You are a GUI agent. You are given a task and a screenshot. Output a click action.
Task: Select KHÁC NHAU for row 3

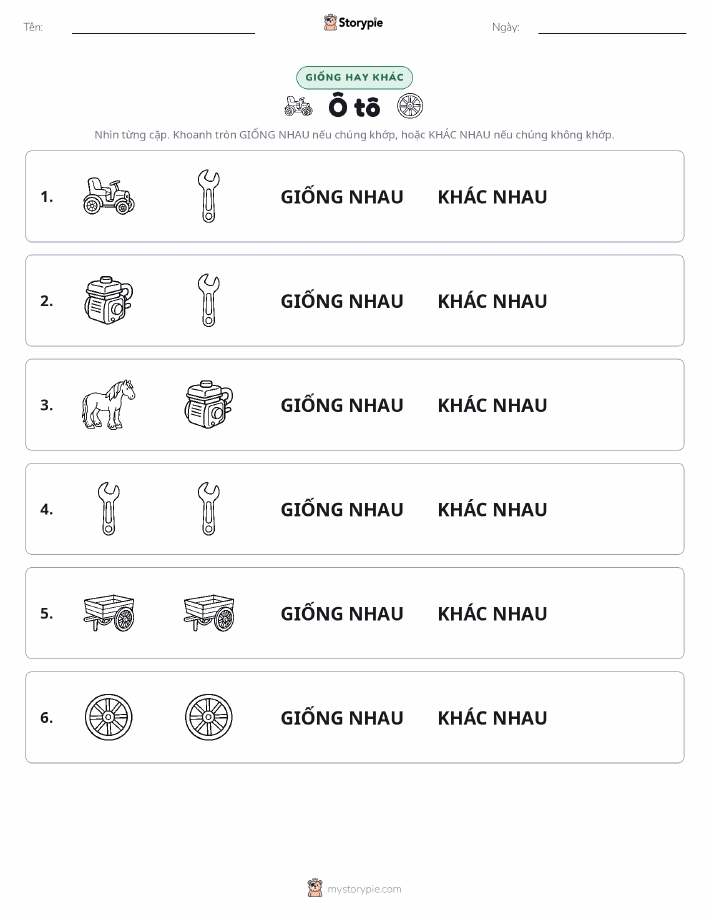(x=492, y=405)
